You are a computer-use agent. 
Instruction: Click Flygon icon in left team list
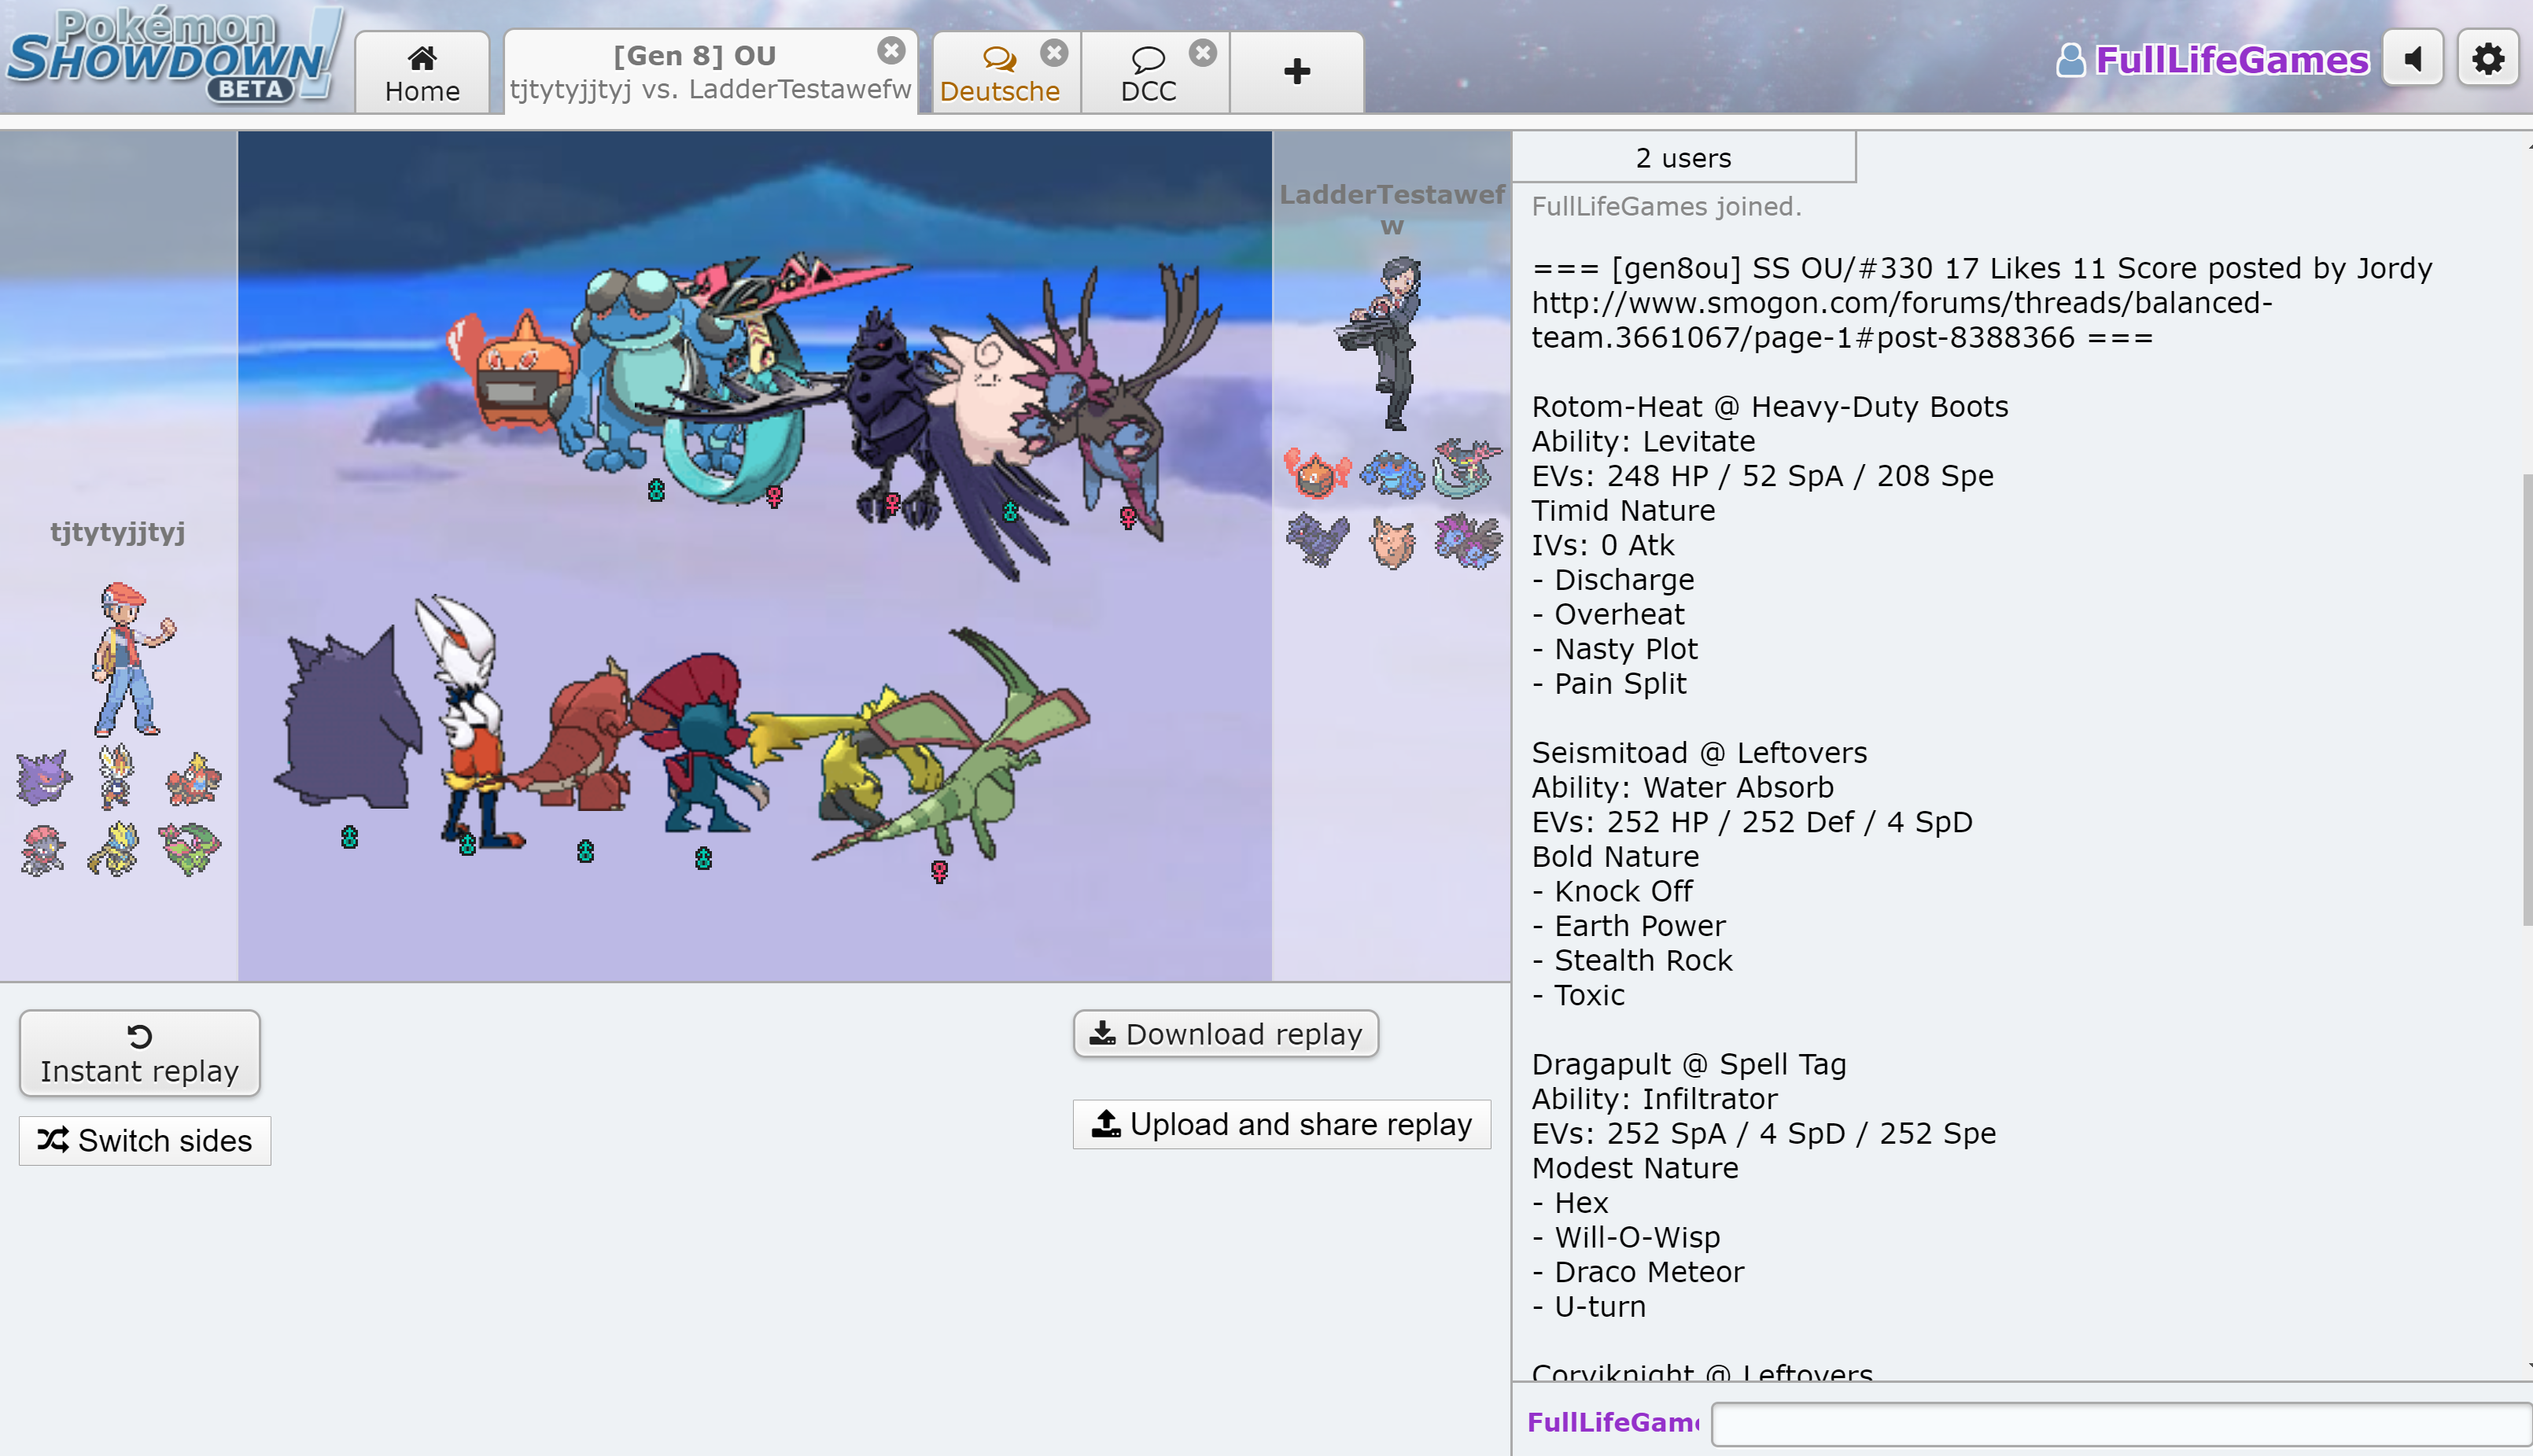point(189,848)
